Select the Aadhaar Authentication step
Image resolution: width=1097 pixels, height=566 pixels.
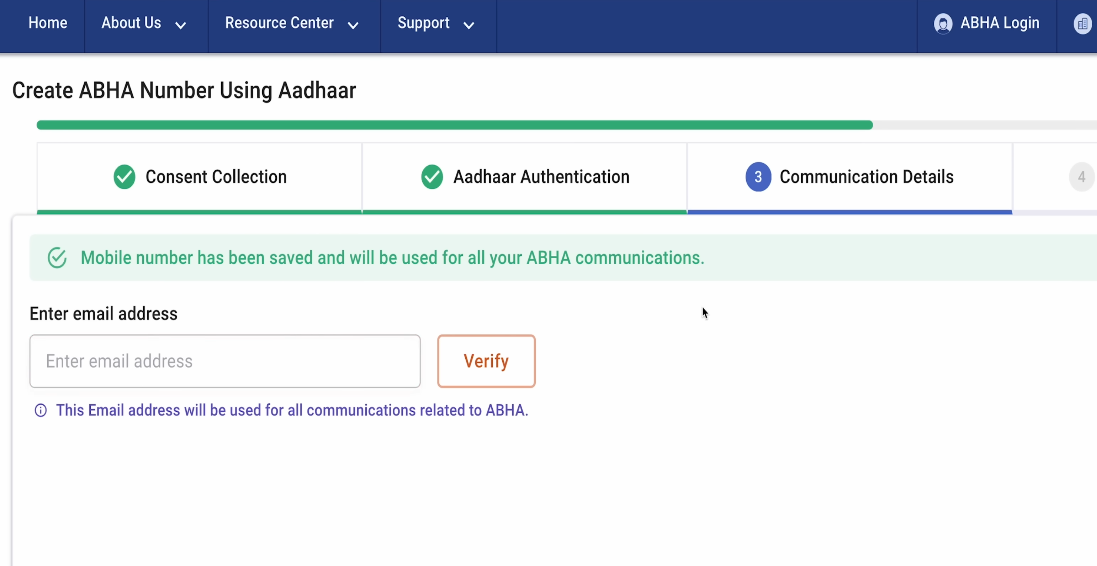click(x=525, y=177)
